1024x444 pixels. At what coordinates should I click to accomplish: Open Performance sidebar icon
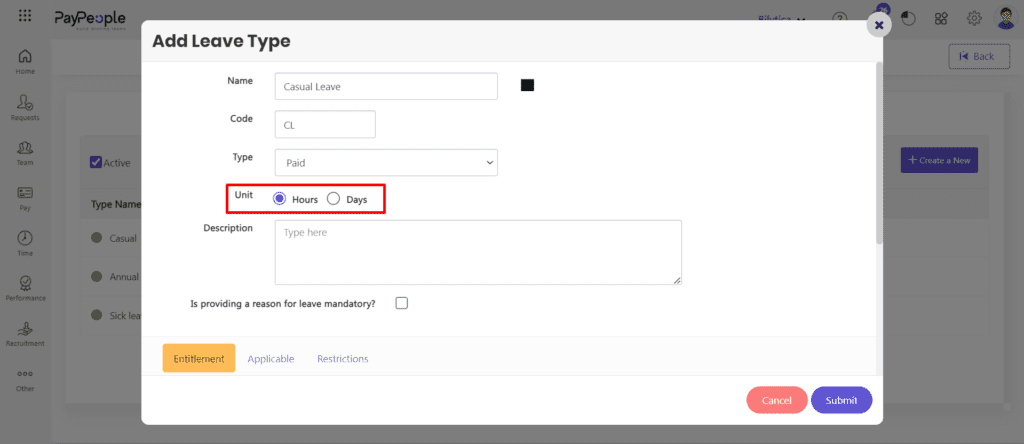coord(25,284)
